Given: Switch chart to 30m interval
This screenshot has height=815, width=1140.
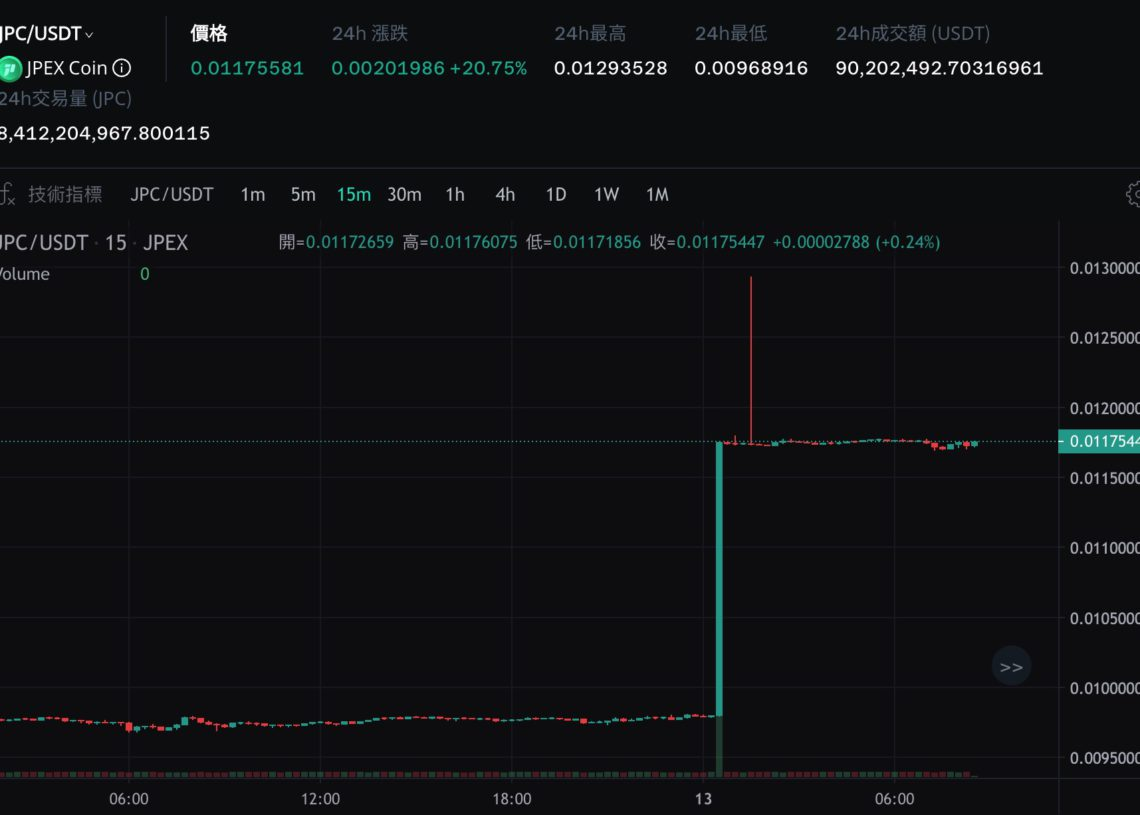Looking at the screenshot, I should (x=404, y=195).
